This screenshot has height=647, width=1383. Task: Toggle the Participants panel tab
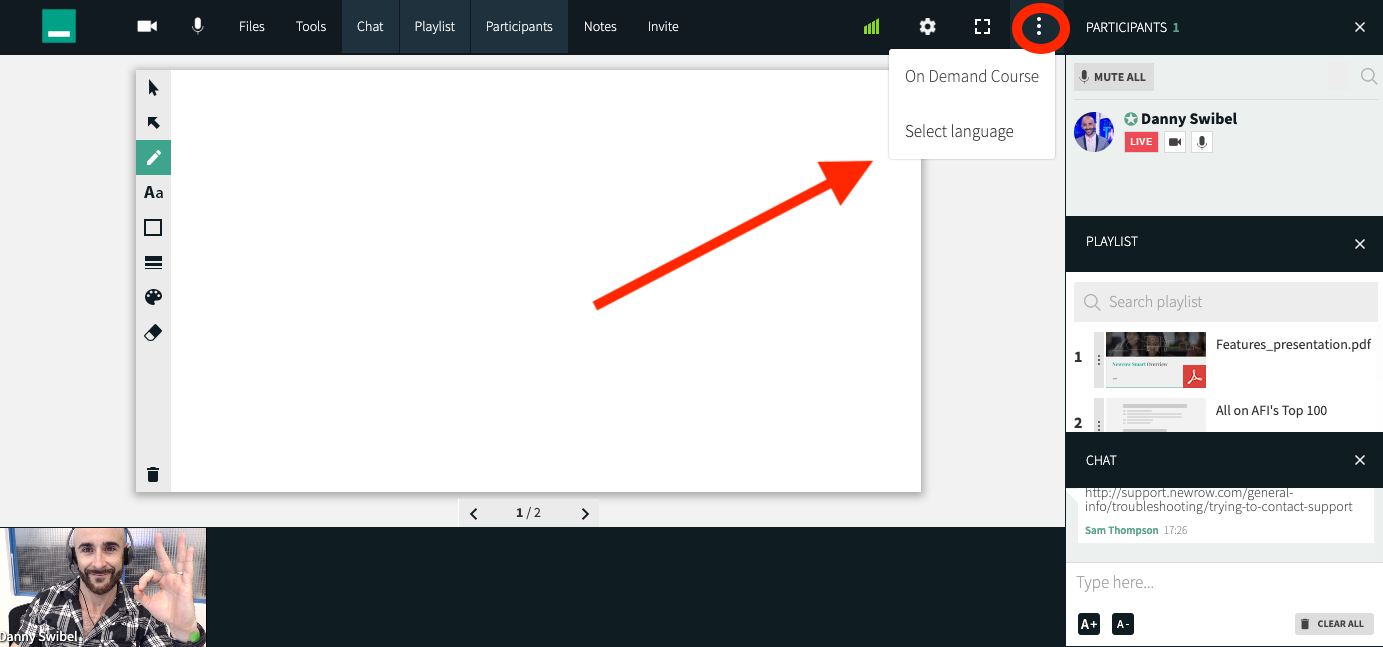tap(519, 27)
